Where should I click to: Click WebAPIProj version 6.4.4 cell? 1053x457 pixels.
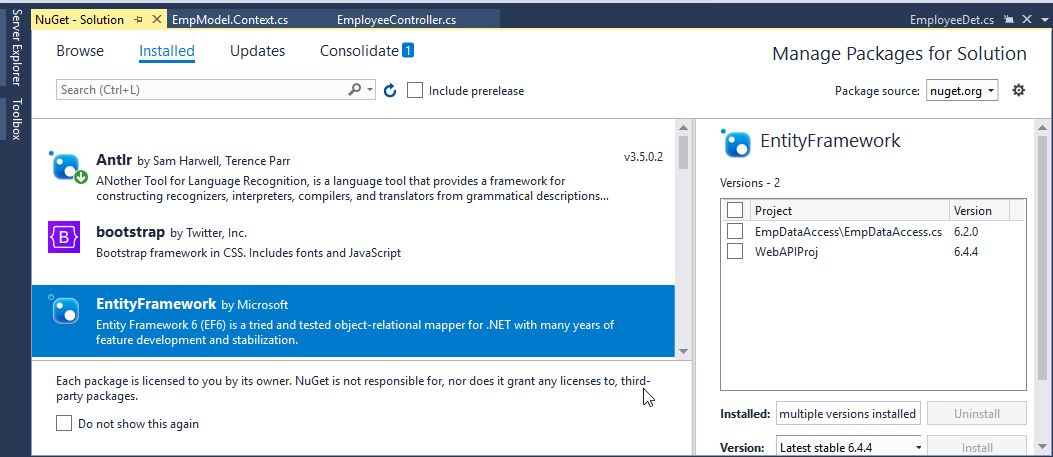click(968, 252)
